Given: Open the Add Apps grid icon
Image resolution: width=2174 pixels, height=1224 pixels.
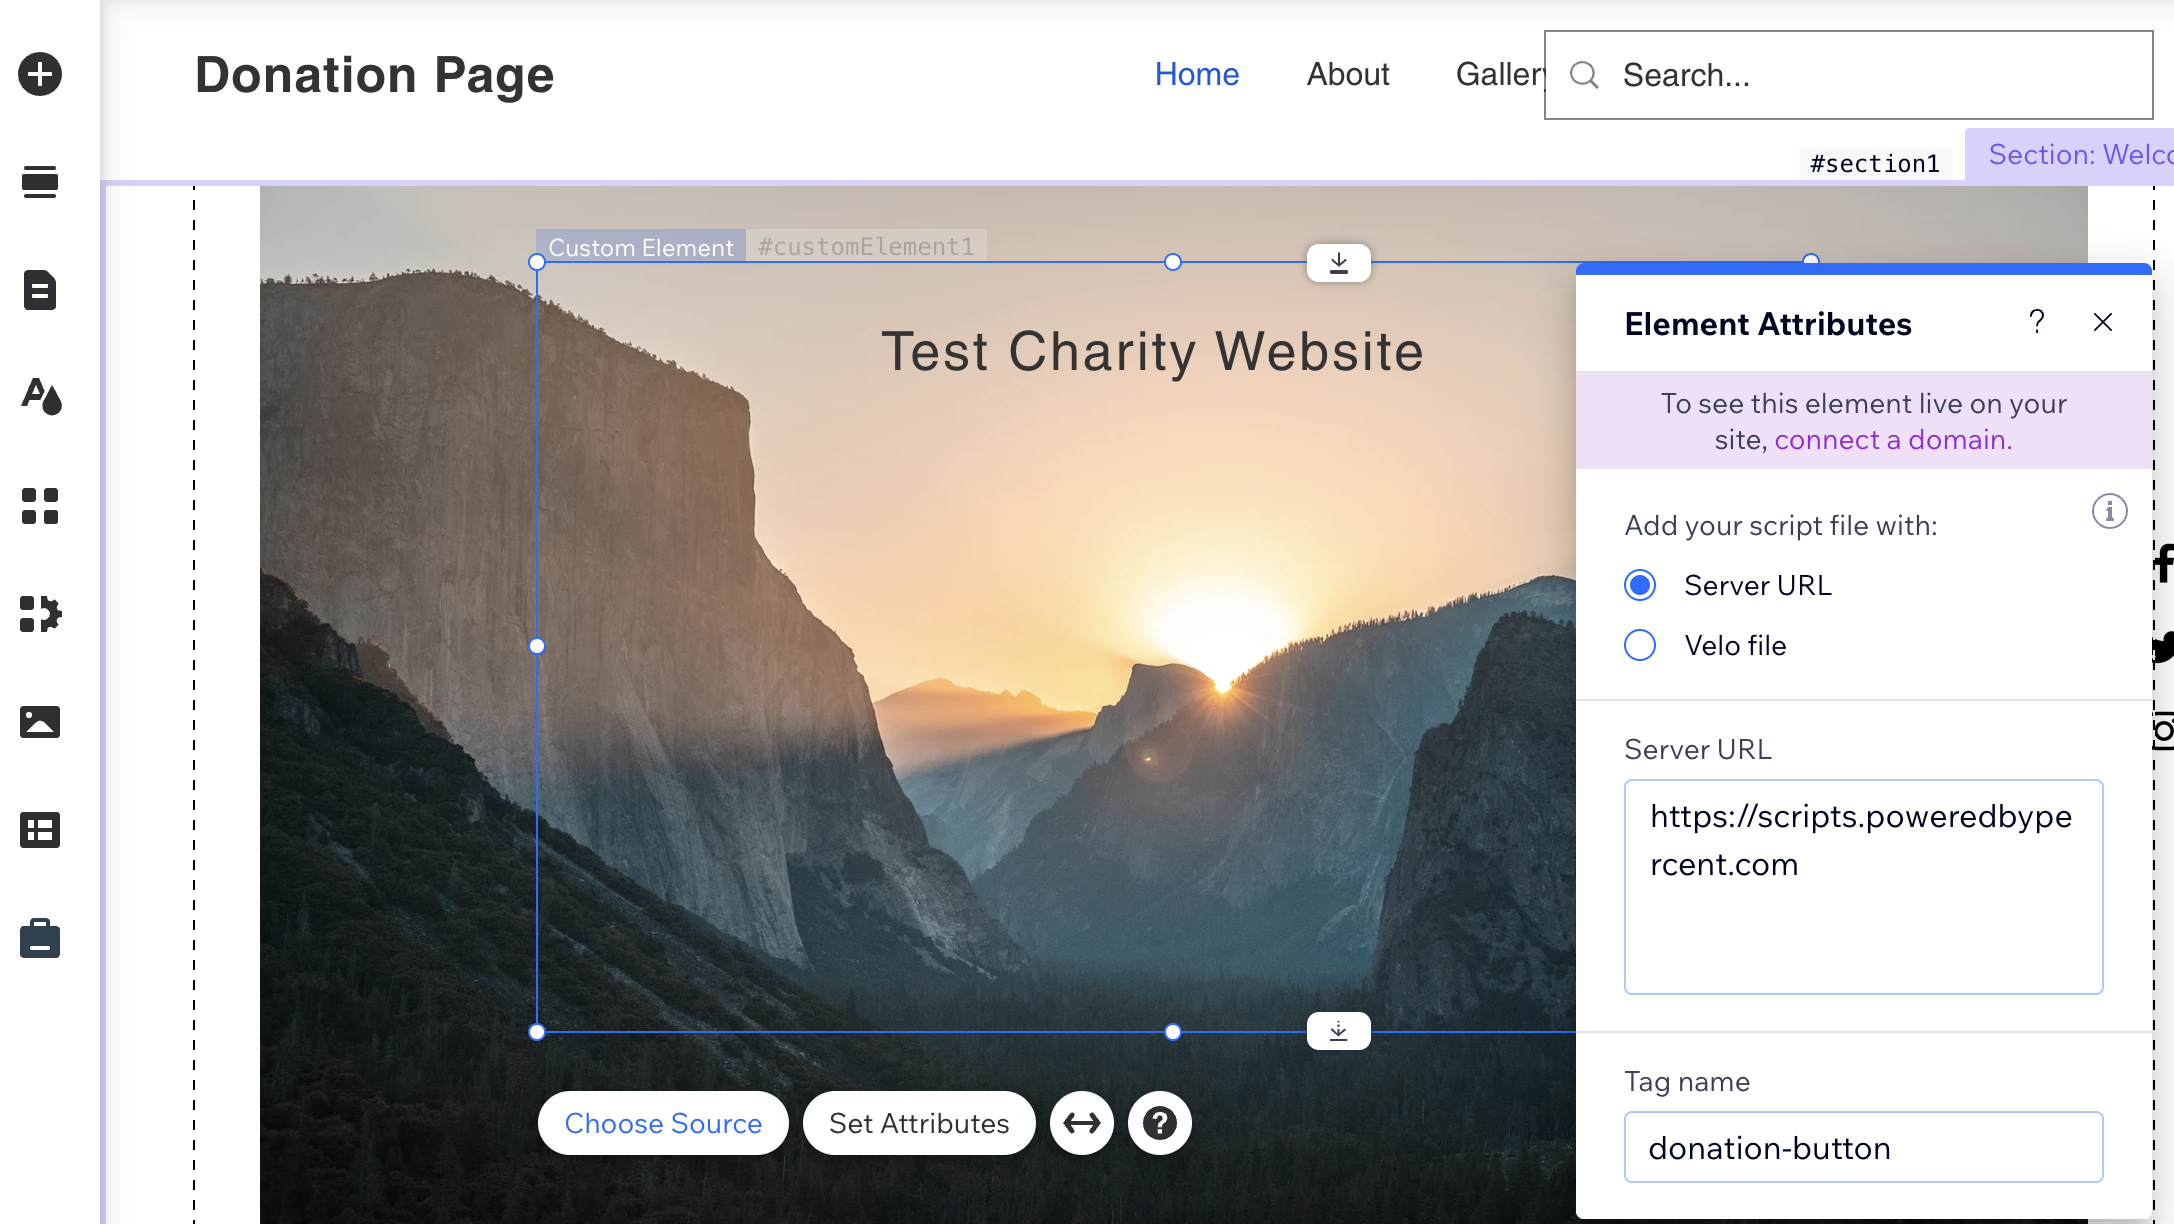Looking at the screenshot, I should click(40, 506).
